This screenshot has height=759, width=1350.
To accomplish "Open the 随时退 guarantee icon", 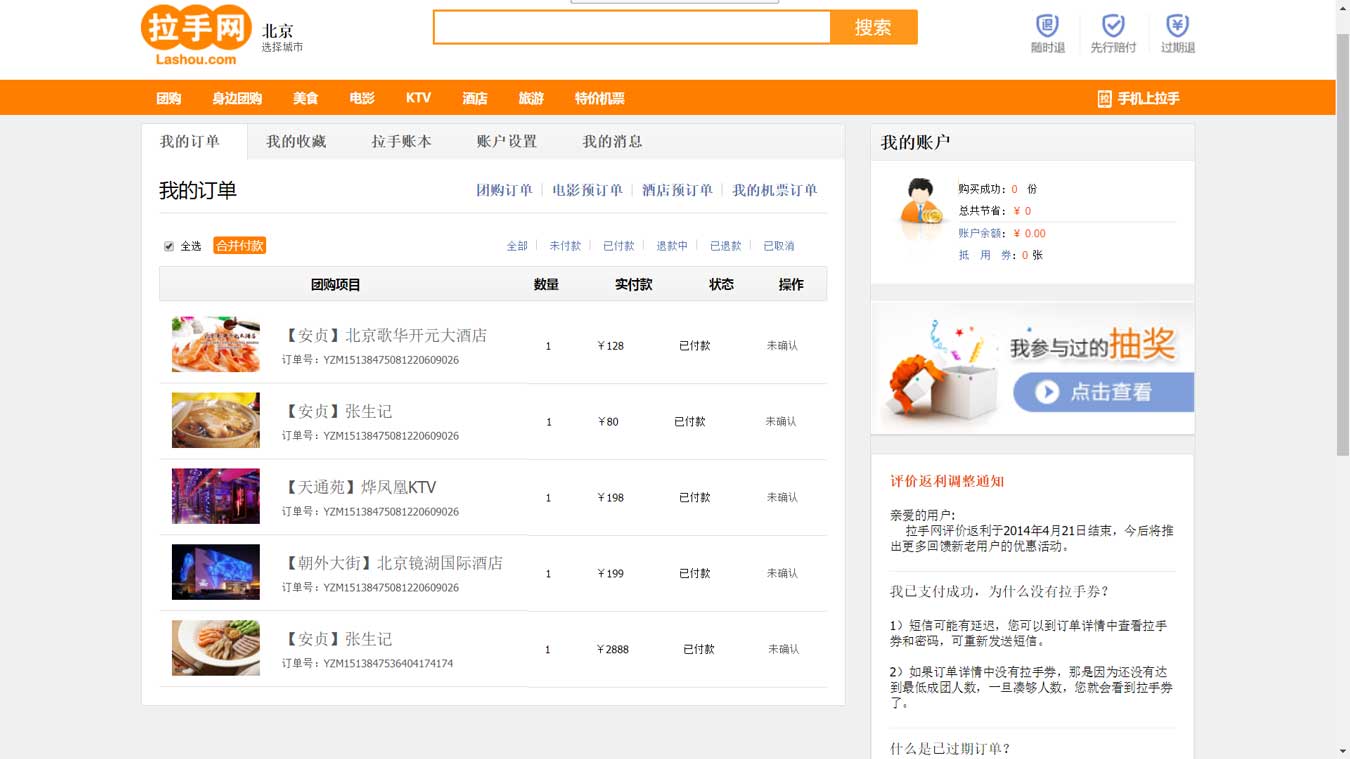I will [1047, 33].
